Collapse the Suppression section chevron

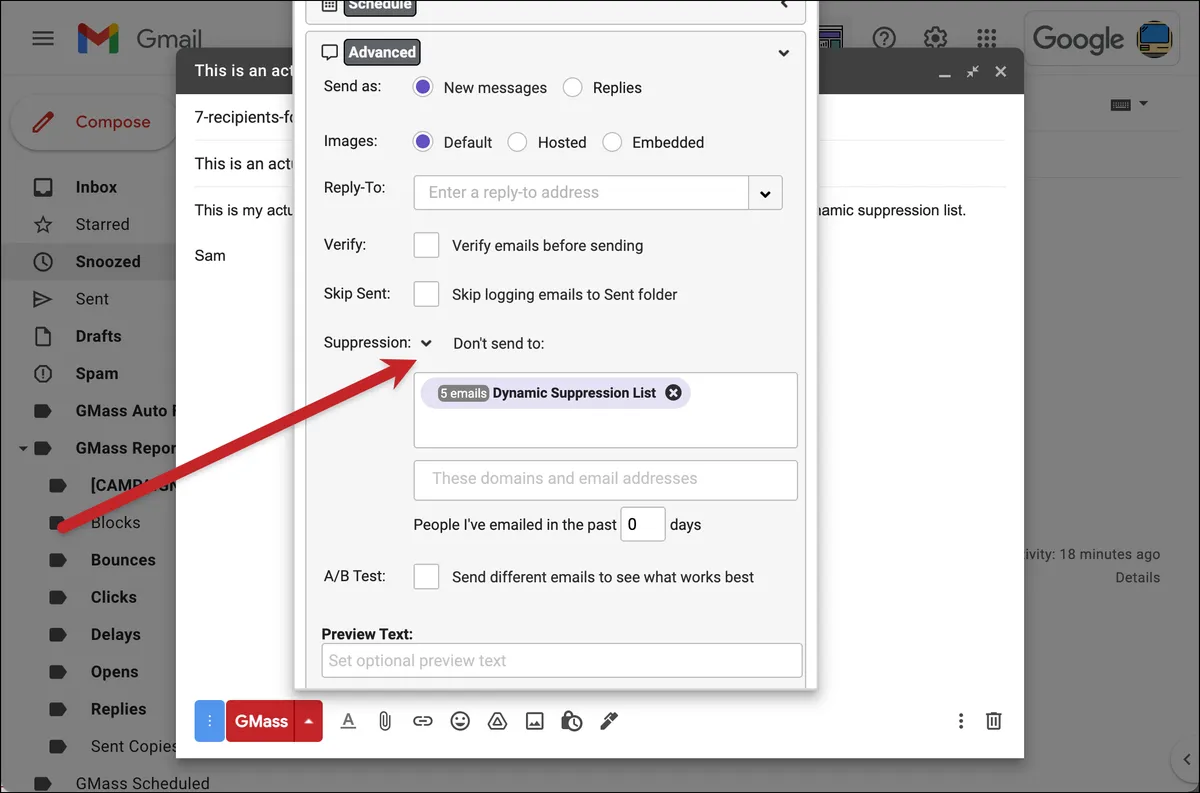(x=426, y=343)
